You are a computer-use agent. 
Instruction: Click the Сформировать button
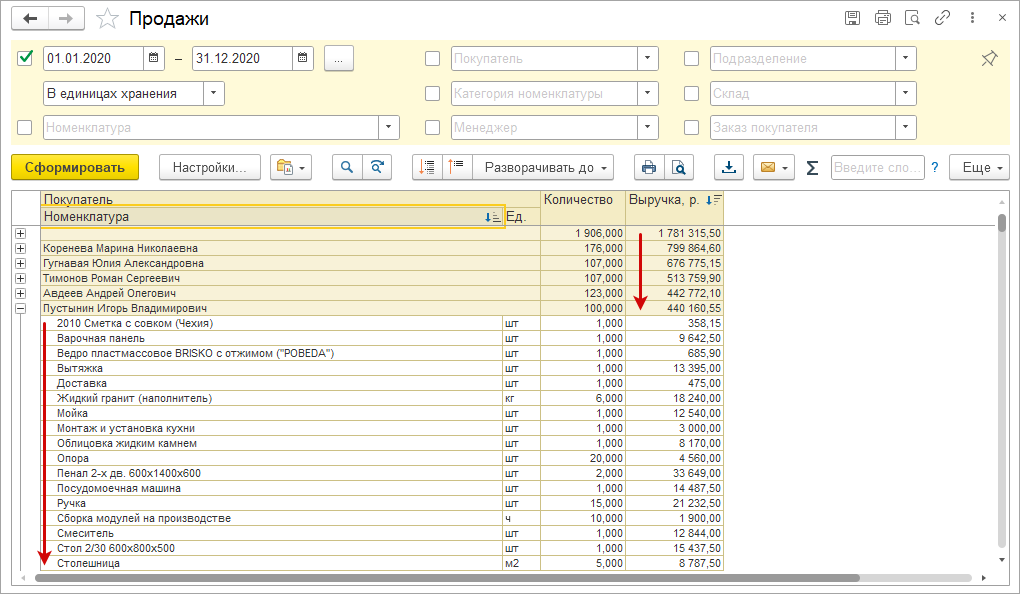(75, 167)
